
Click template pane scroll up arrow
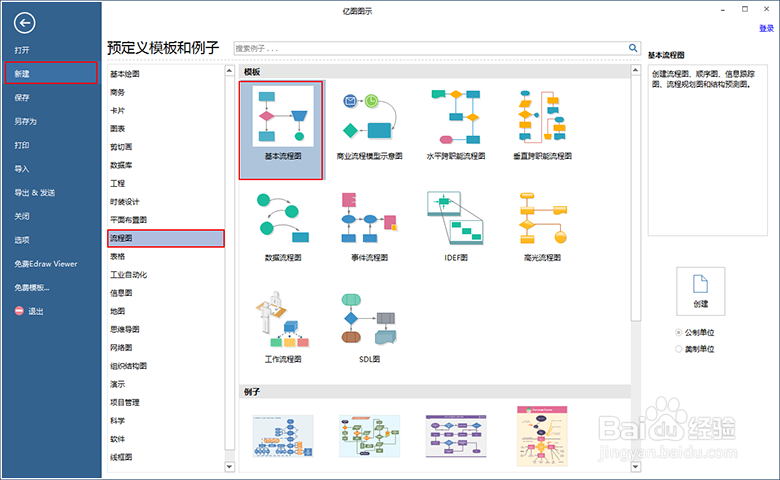635,71
